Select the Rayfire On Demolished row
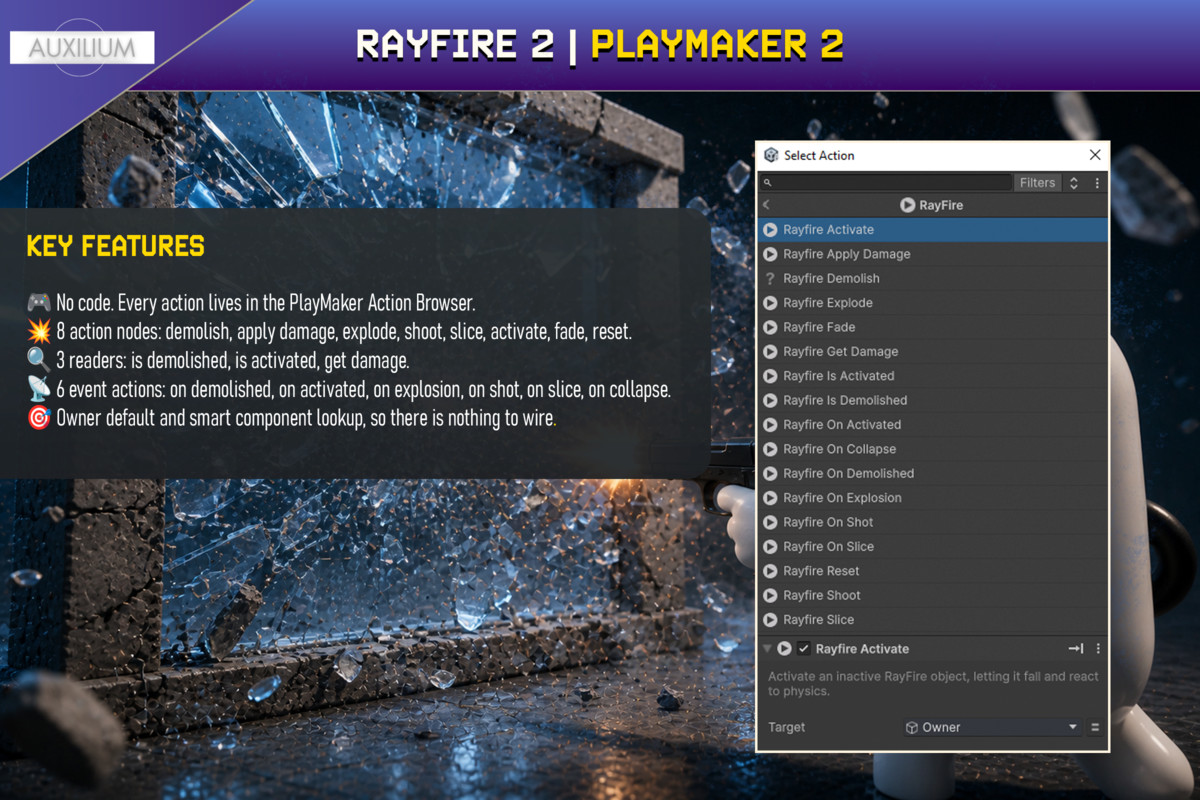Image resolution: width=1200 pixels, height=800 pixels. click(932, 473)
